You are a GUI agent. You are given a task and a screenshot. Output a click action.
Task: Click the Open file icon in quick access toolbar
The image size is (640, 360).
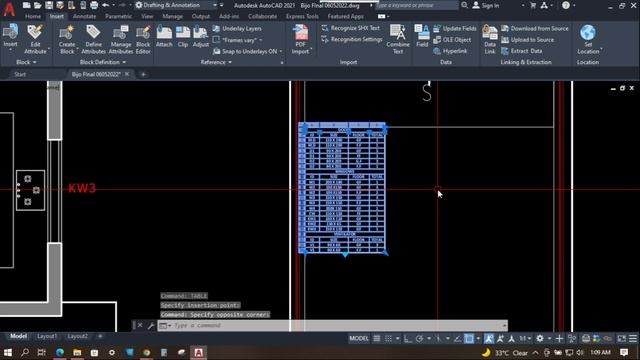pyautogui.click(x=38, y=5)
